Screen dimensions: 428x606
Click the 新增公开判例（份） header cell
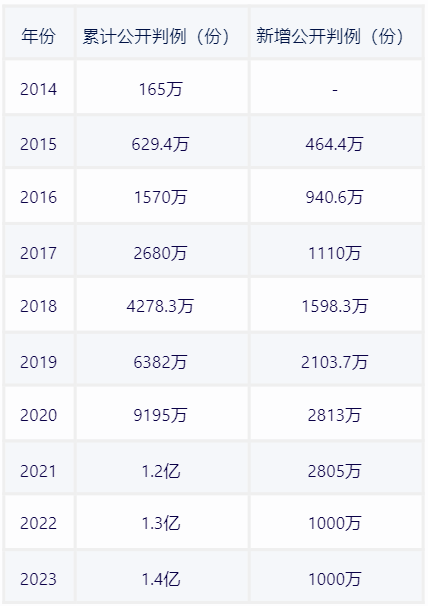[336, 33]
